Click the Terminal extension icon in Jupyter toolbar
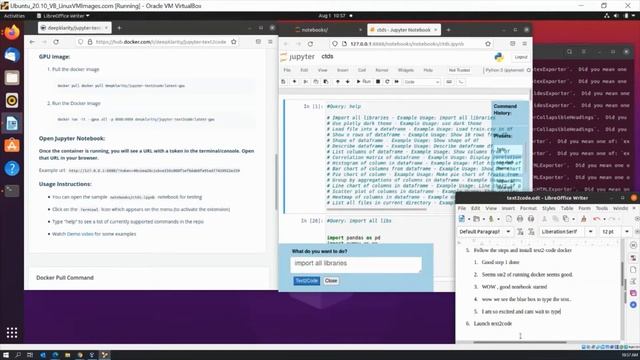The height and width of the screenshot is (360, 640). click(x=461, y=82)
